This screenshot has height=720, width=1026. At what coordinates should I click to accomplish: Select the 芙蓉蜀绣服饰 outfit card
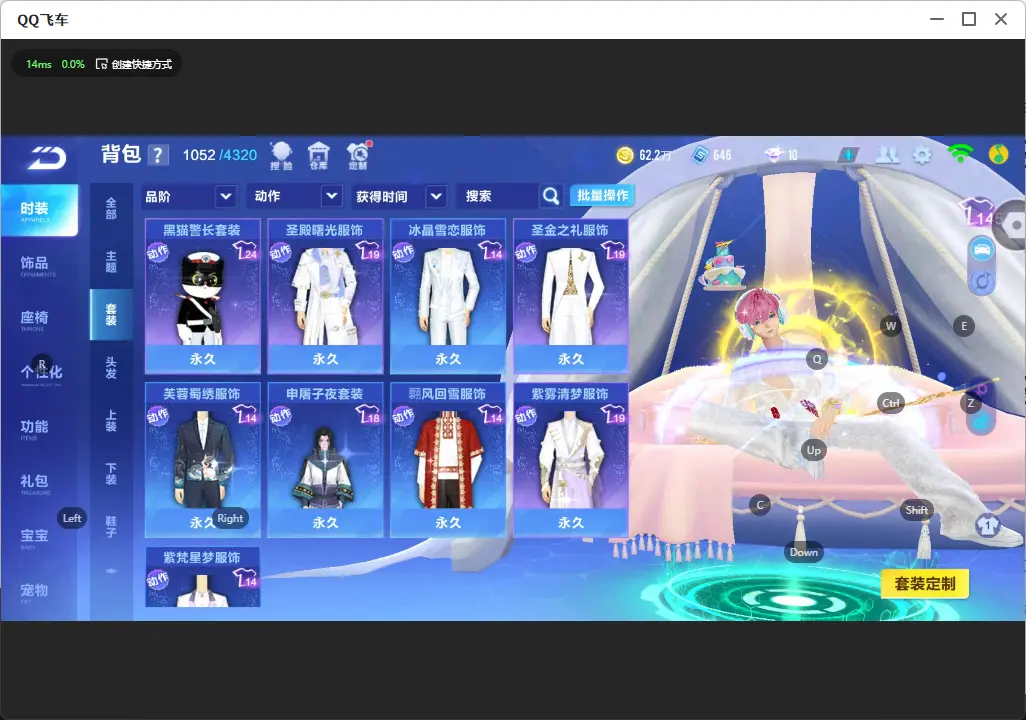click(x=202, y=460)
